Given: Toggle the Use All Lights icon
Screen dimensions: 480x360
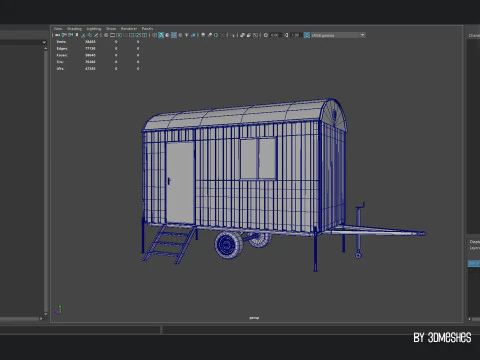Looking at the screenshot, I should tap(187, 35).
